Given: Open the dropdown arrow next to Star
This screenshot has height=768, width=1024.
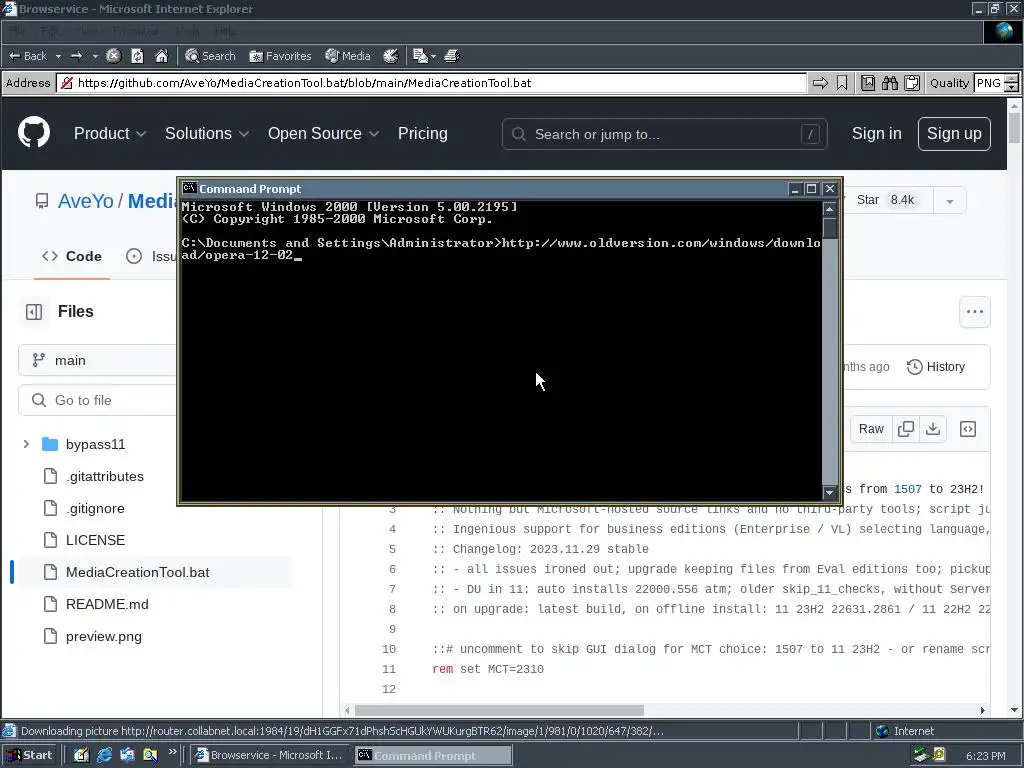Looking at the screenshot, I should tap(950, 201).
